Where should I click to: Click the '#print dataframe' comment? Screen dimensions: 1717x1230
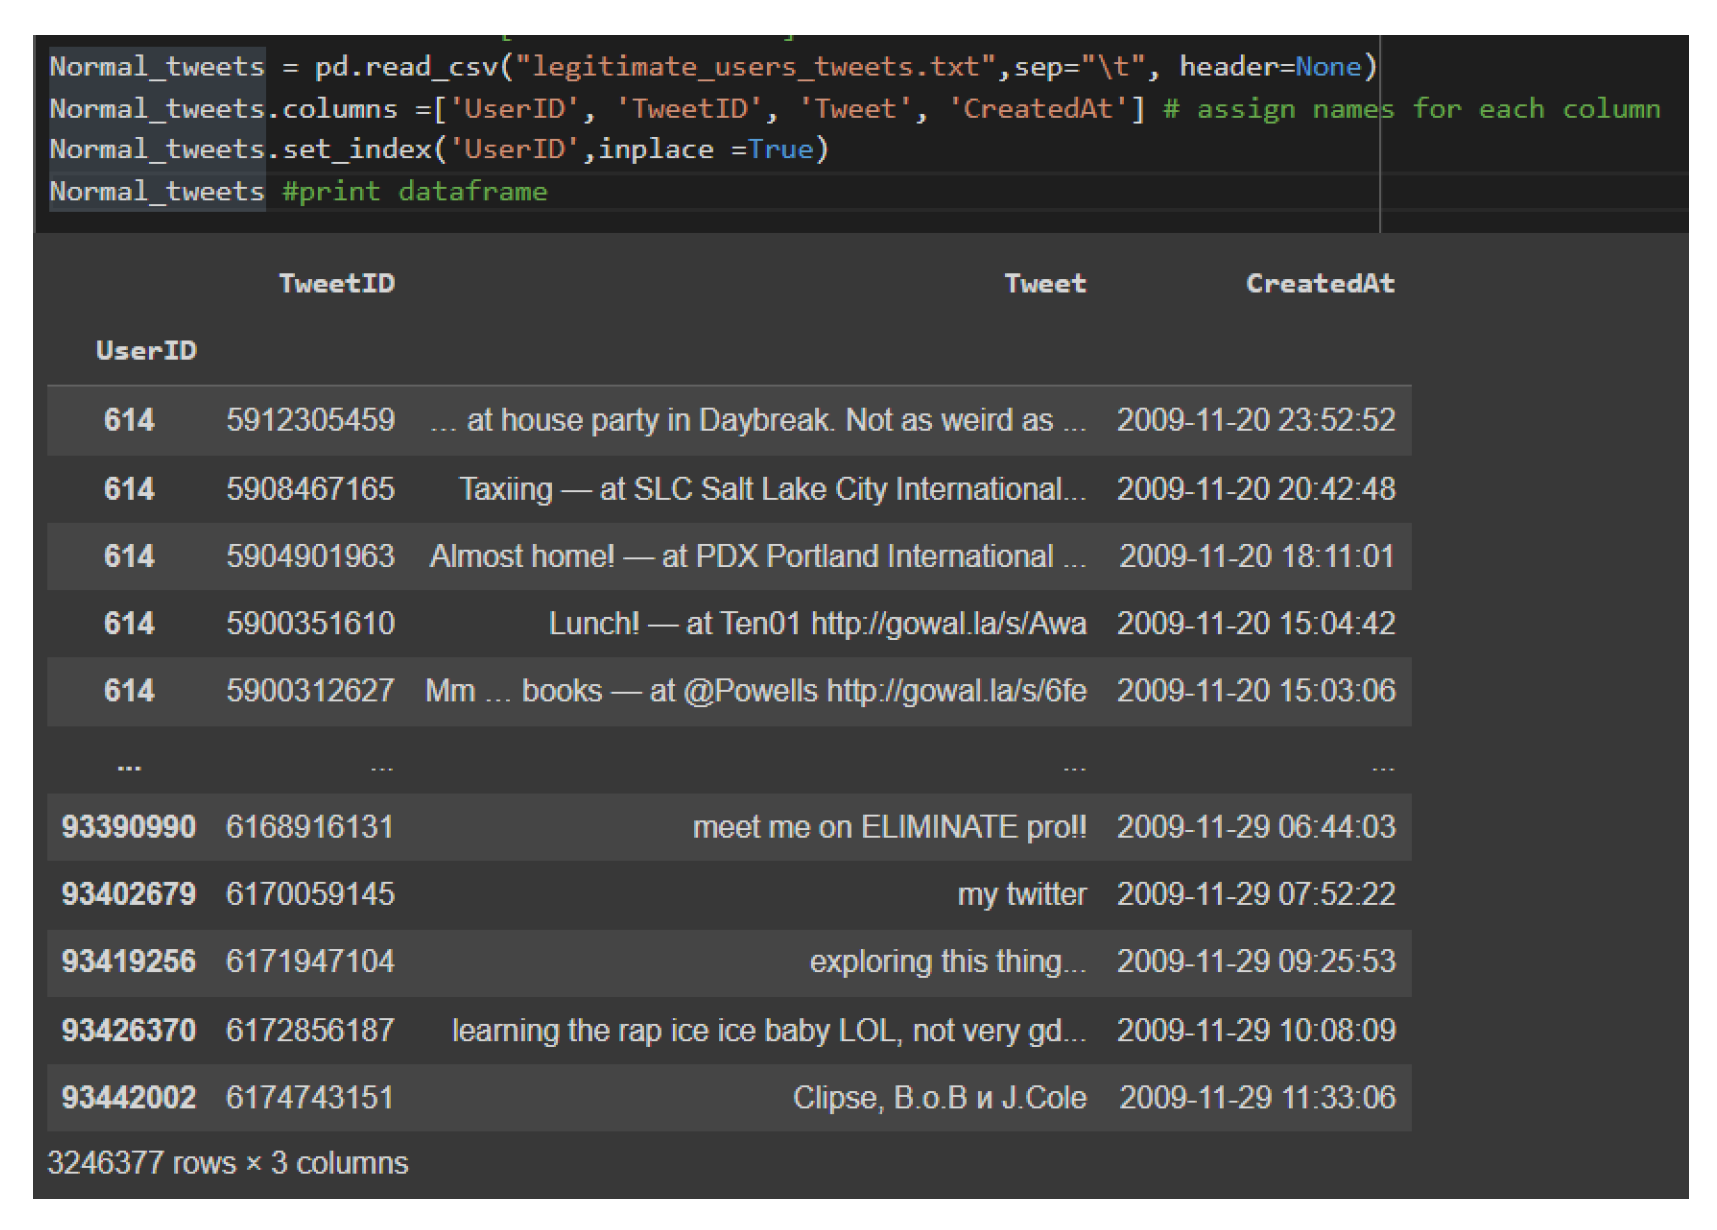(x=414, y=192)
